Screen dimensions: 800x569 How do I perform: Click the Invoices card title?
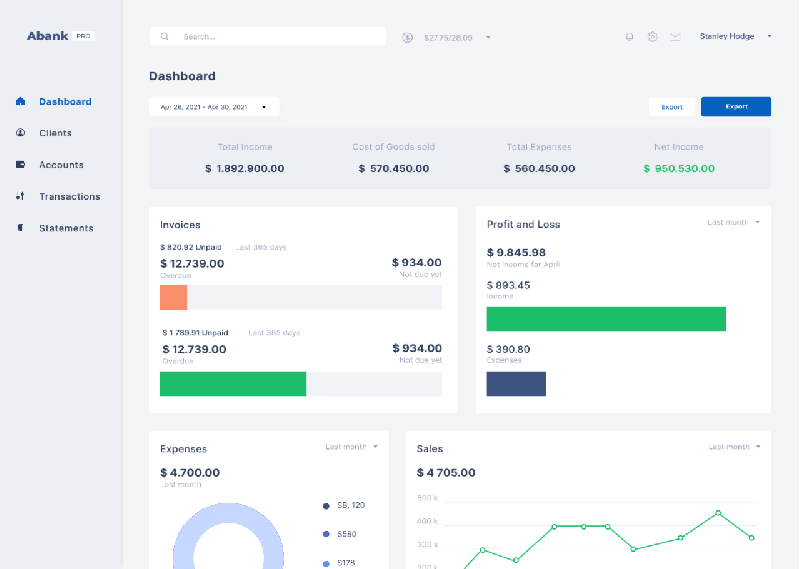180,225
